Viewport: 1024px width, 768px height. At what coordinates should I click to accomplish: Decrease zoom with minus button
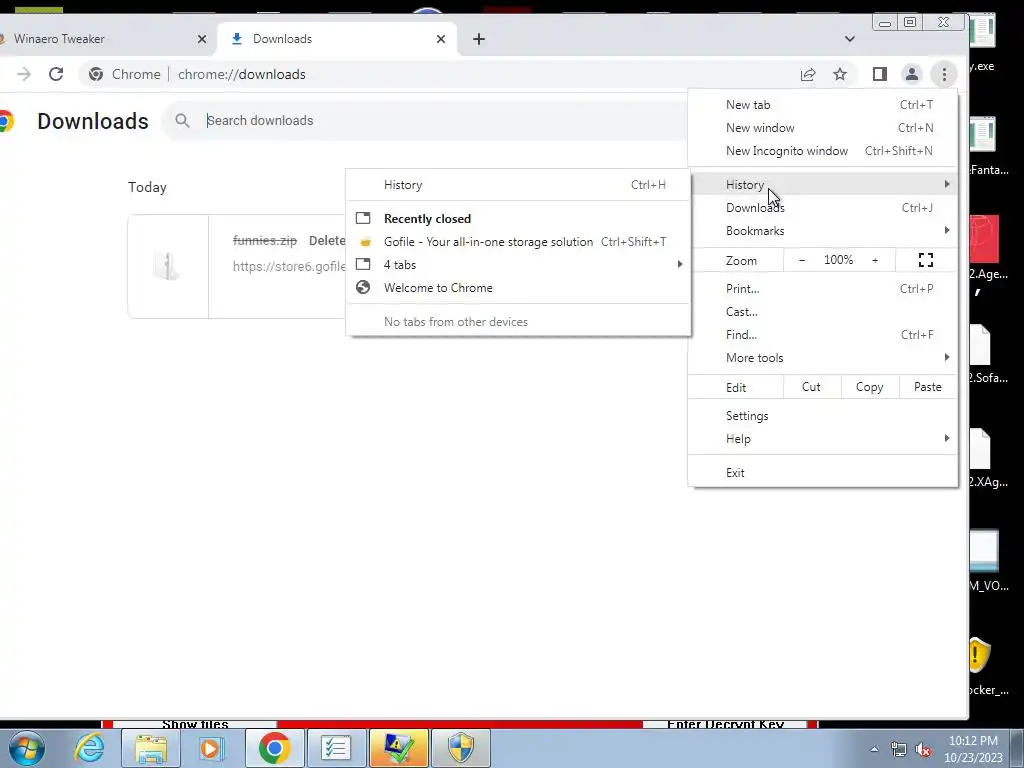tap(802, 261)
